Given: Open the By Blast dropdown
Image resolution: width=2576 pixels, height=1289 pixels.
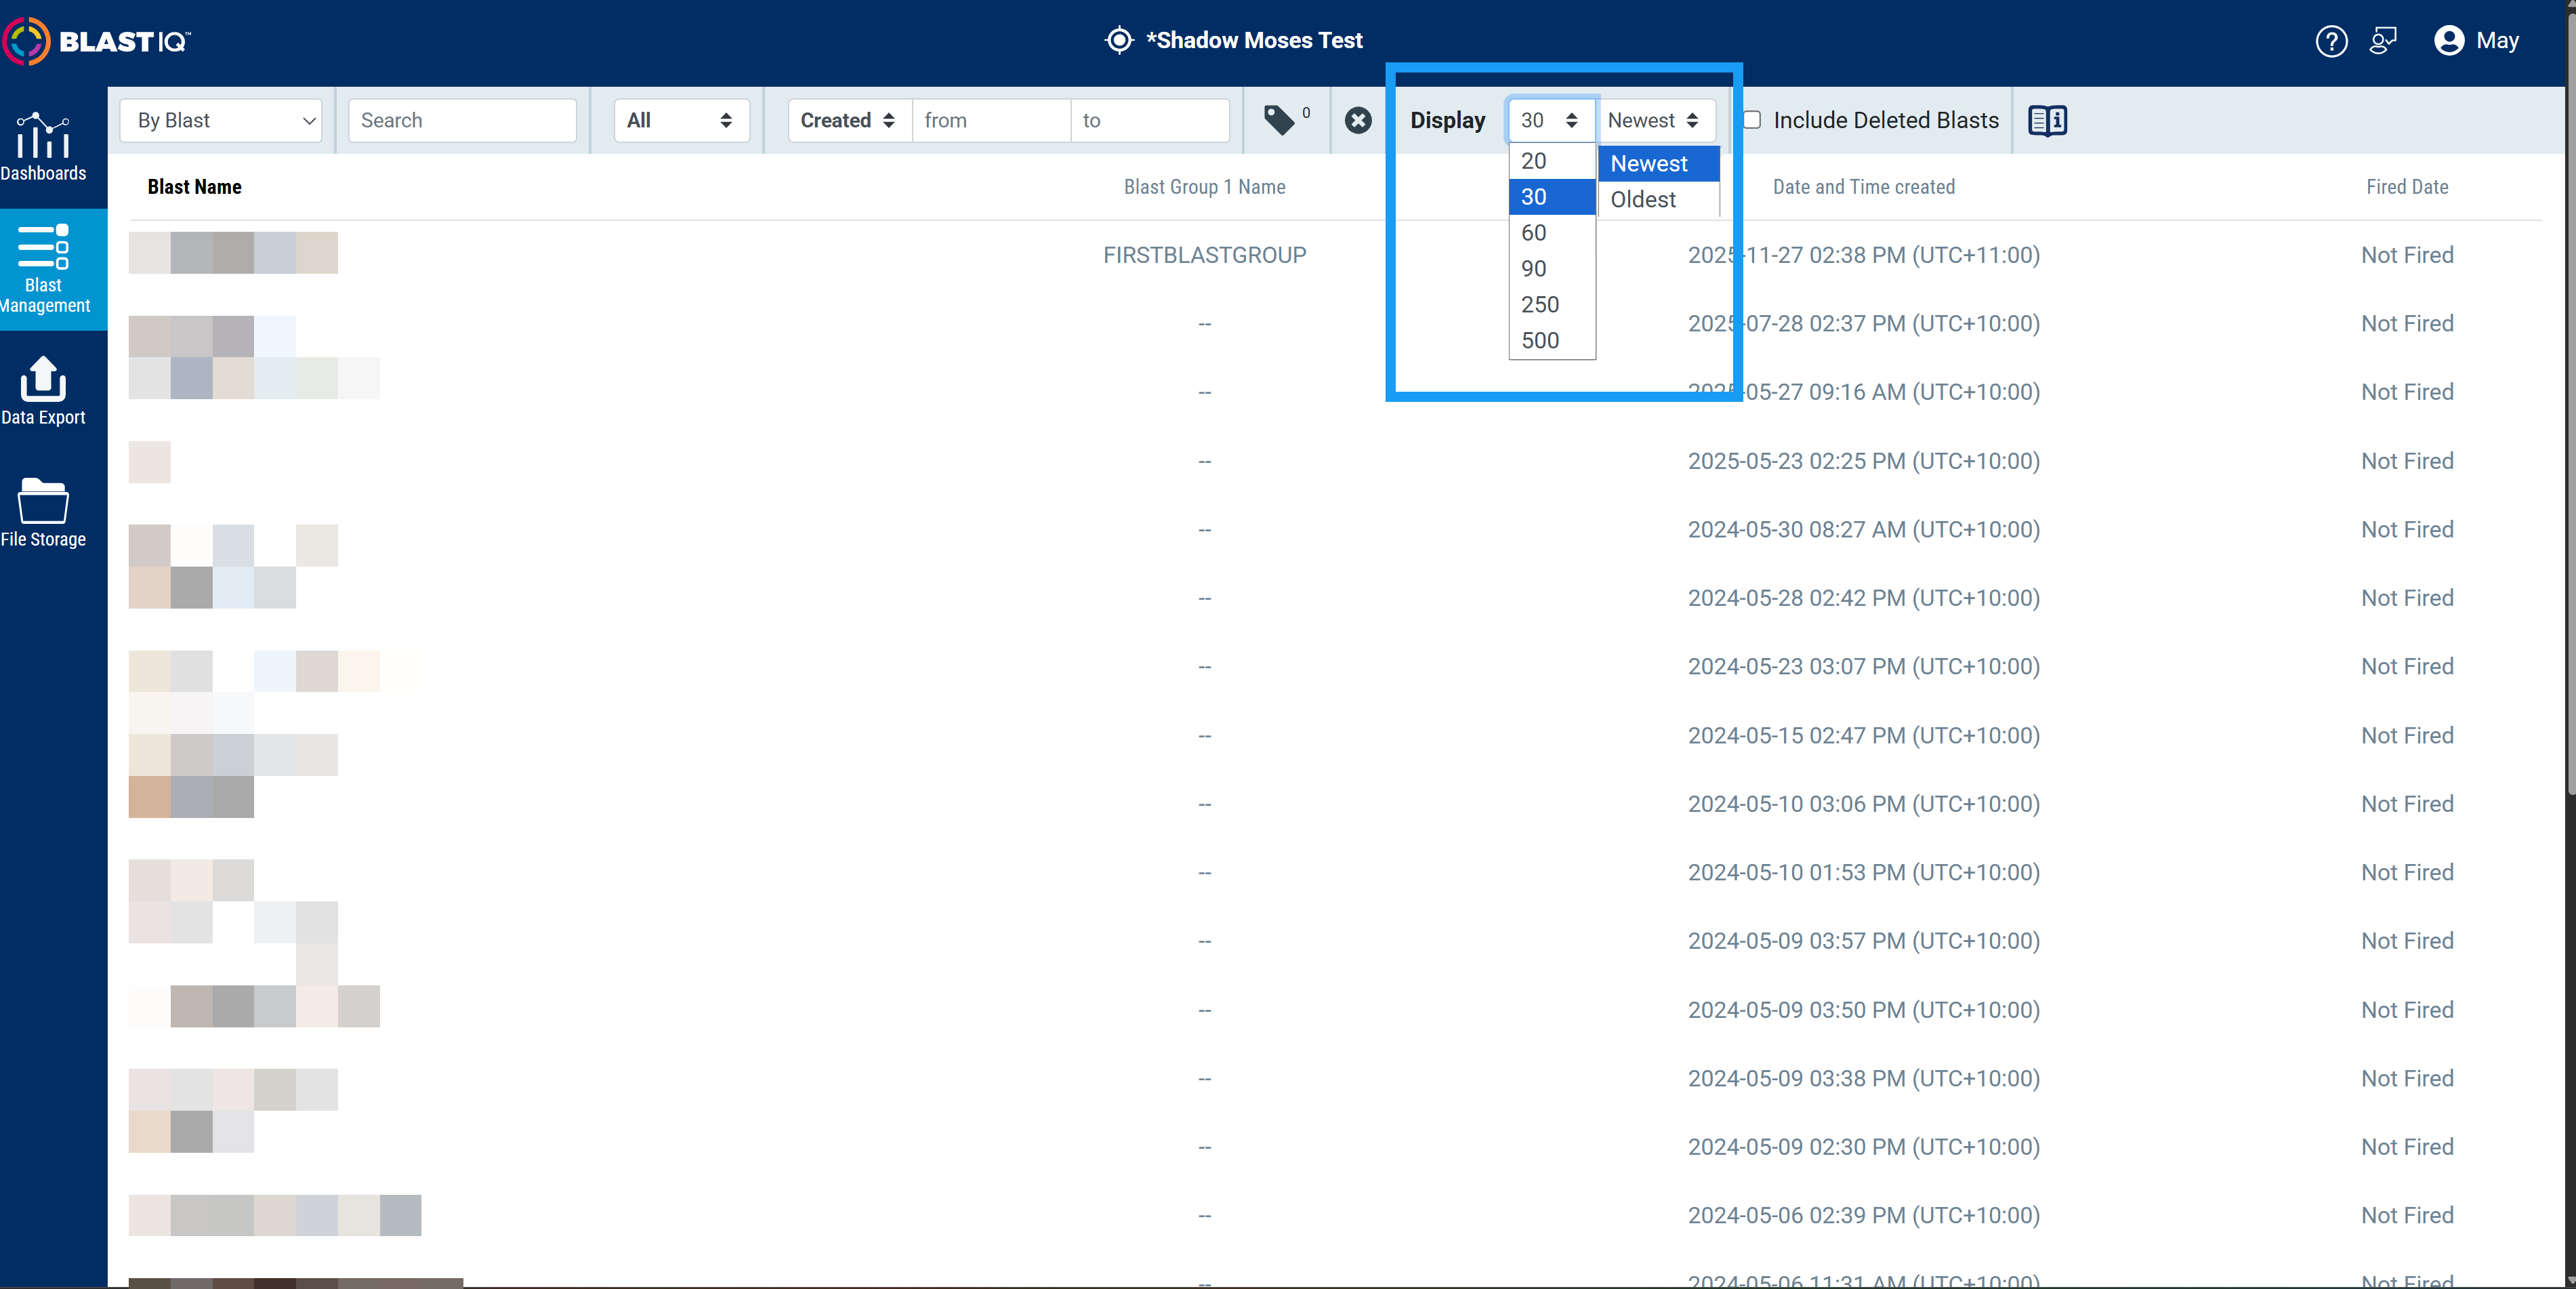Looking at the screenshot, I should coord(221,120).
